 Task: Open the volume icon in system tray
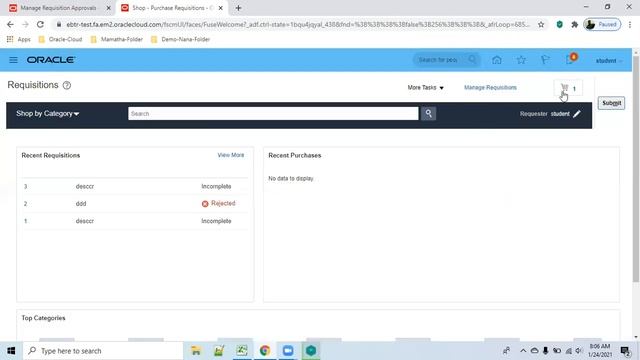tap(579, 351)
